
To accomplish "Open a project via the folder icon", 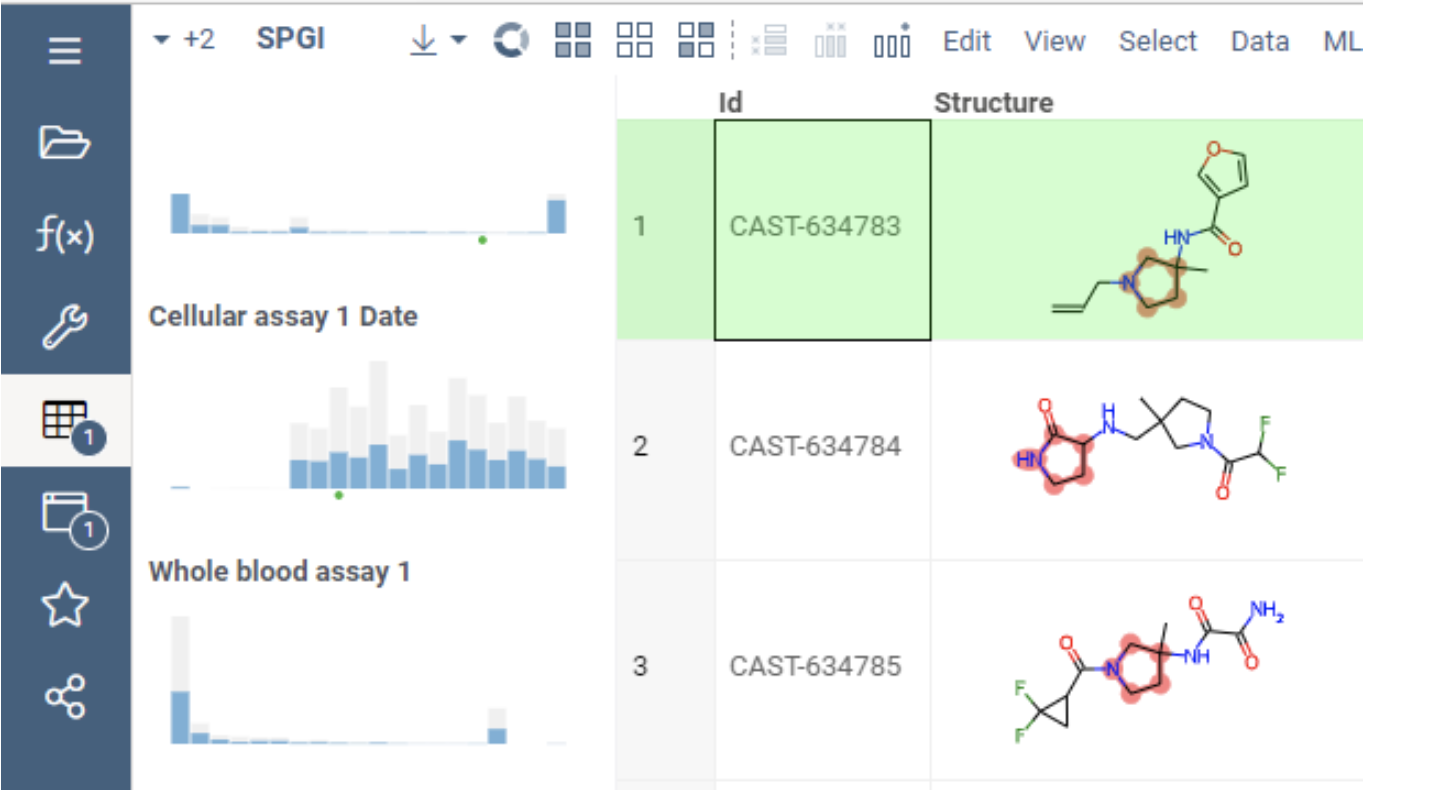I will 65,143.
